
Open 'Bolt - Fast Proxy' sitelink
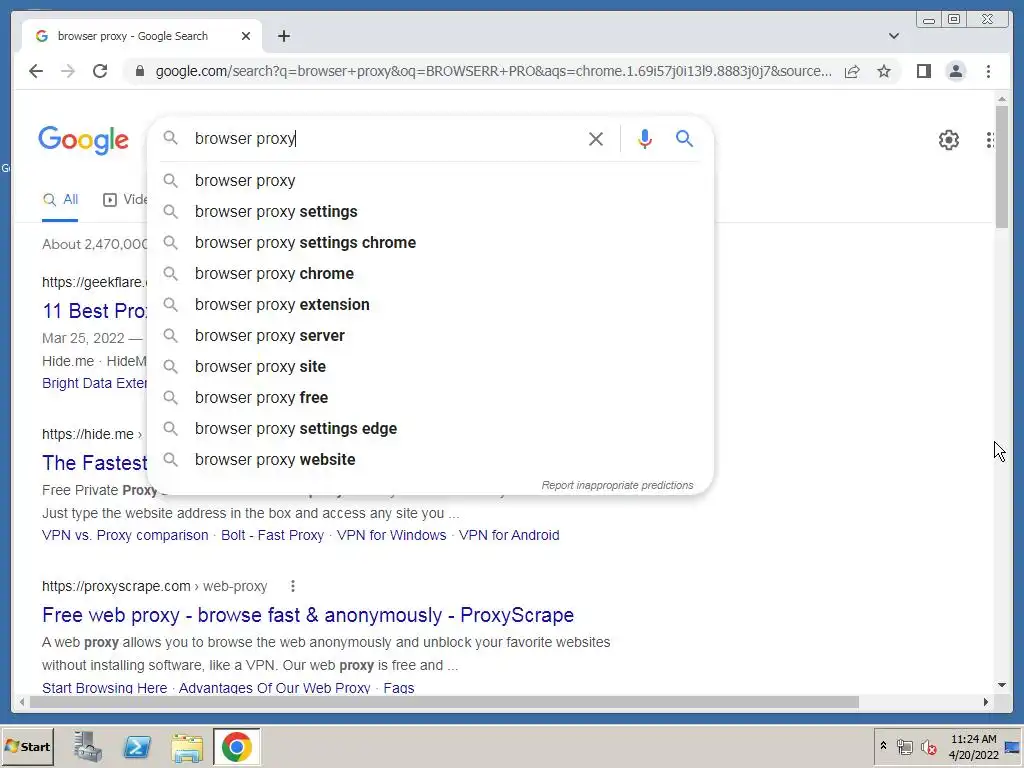click(272, 536)
